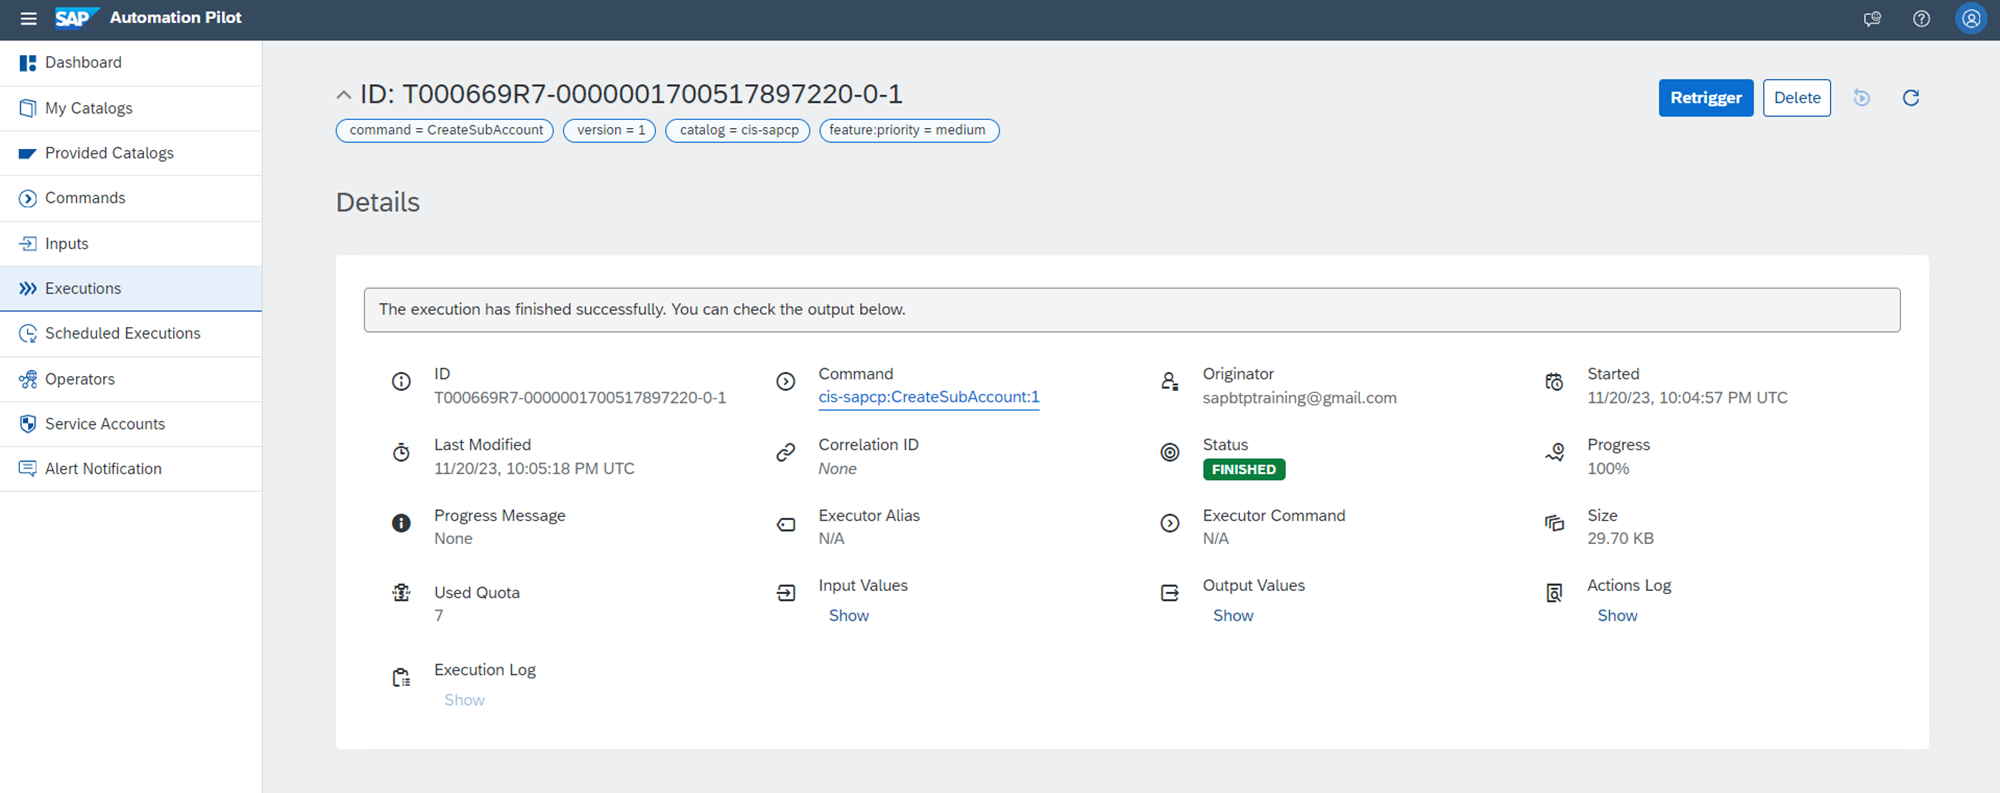Show the Input Values
2000x793 pixels.
pyautogui.click(x=848, y=616)
